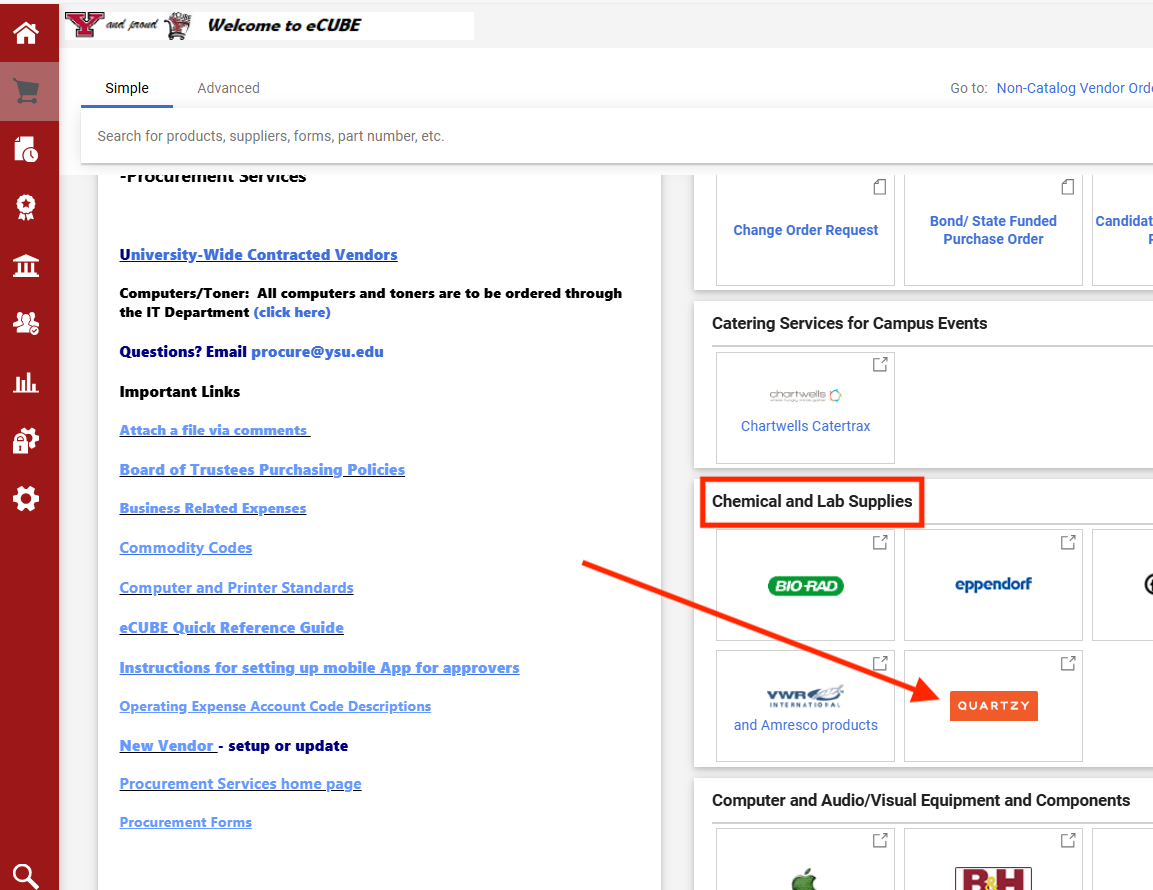Open the gear-and-lock administration sidebar icon
Screen dimensions: 1153x890
coord(26,440)
